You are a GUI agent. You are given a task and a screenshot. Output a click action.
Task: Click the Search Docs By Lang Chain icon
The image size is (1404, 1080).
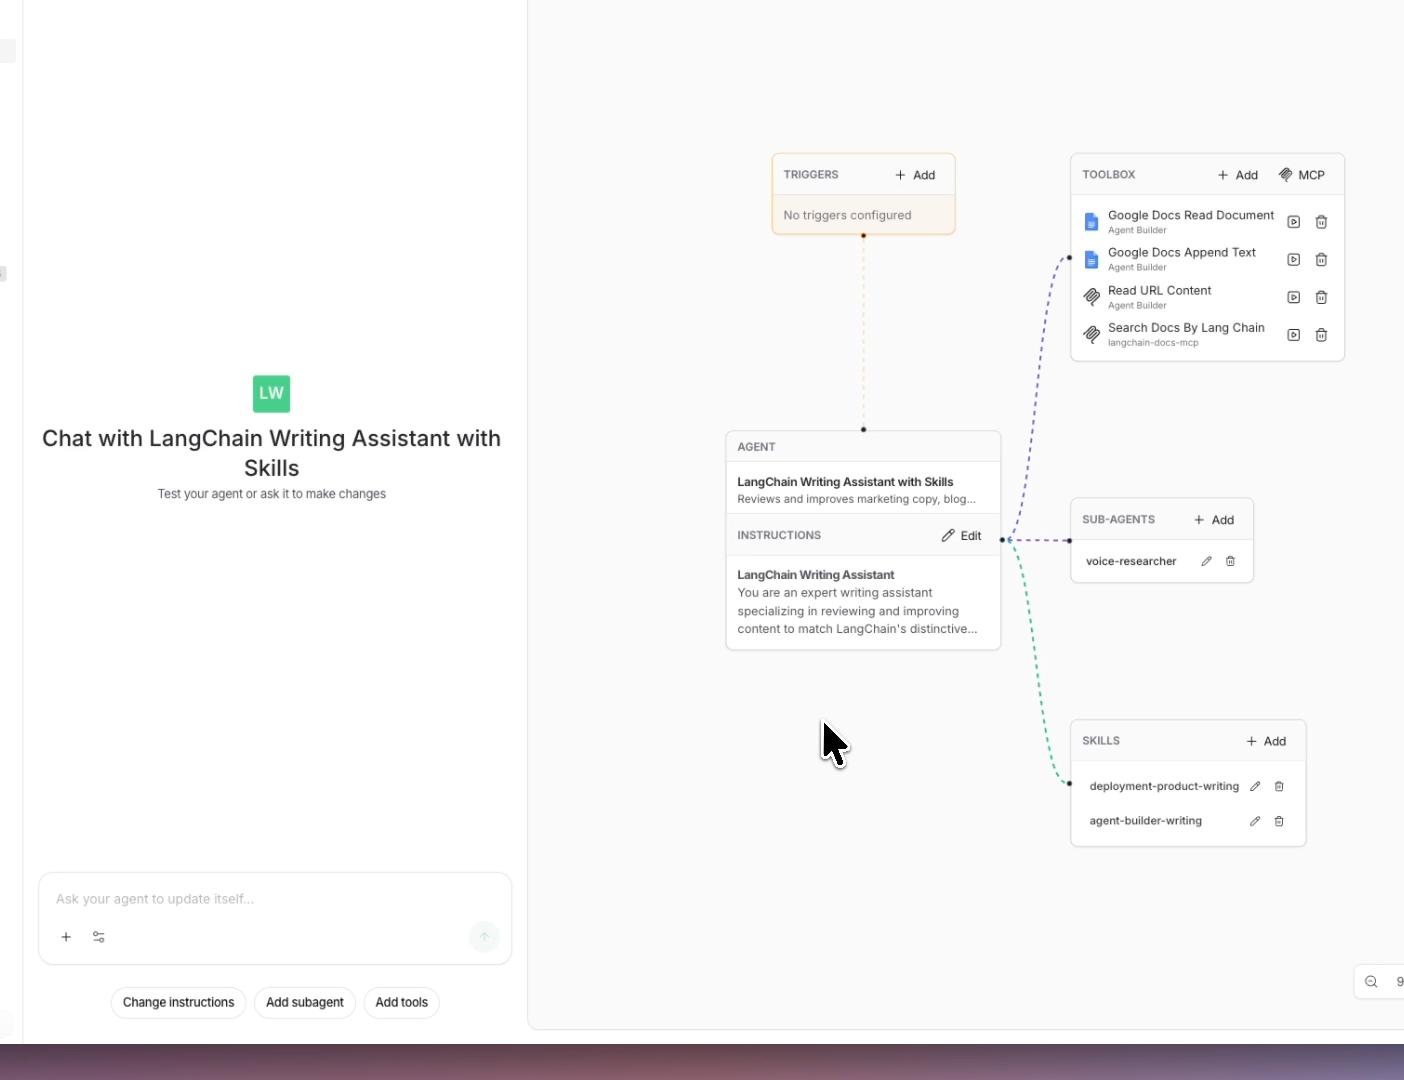(x=1092, y=335)
